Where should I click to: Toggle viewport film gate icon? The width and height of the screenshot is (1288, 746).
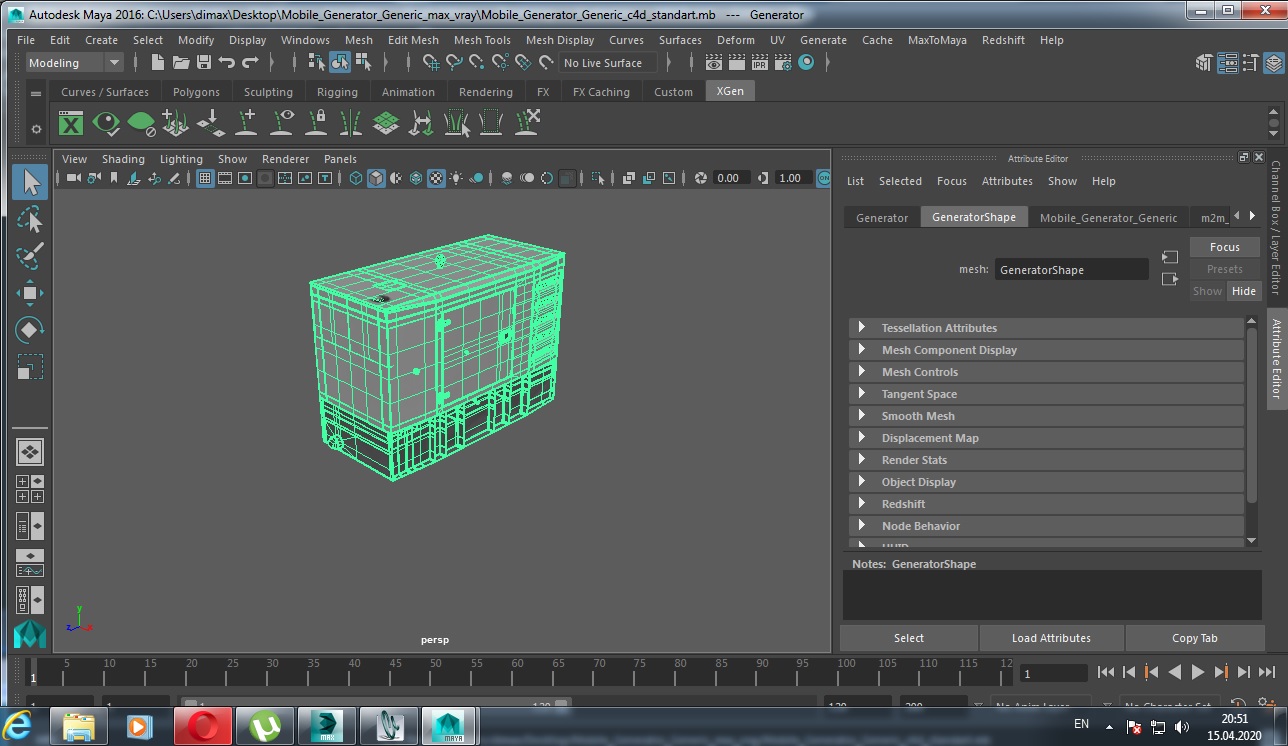225,178
